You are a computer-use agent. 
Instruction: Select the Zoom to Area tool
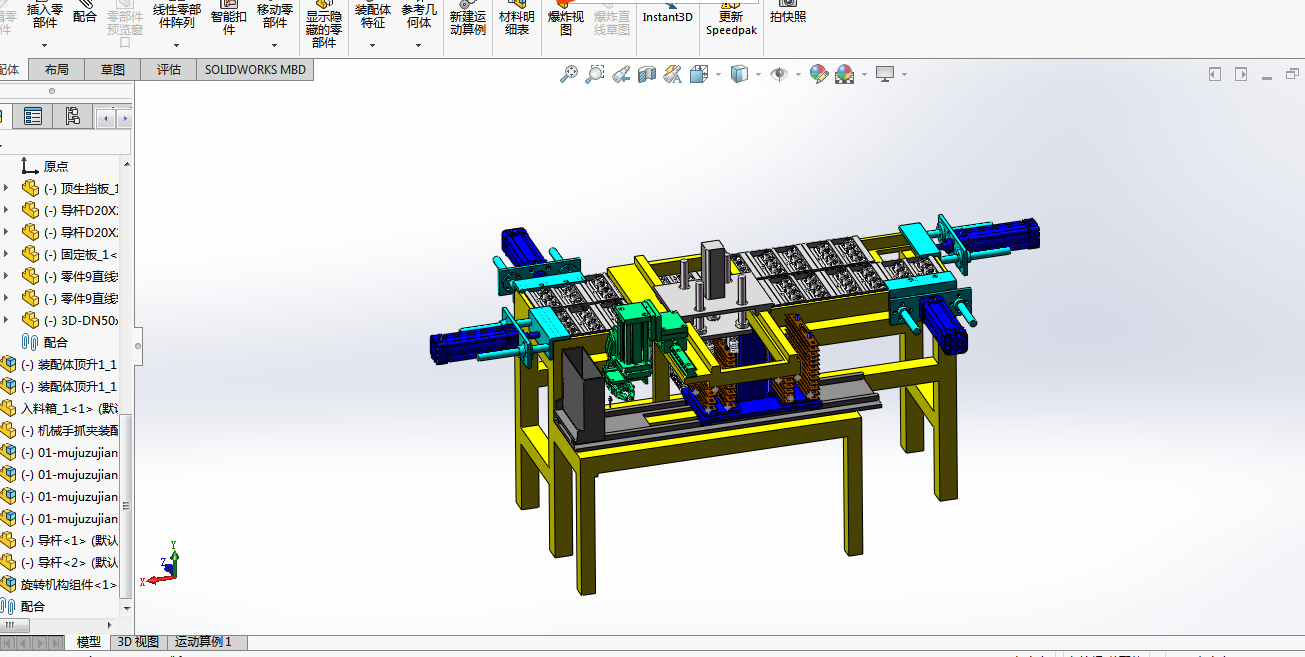click(x=595, y=74)
